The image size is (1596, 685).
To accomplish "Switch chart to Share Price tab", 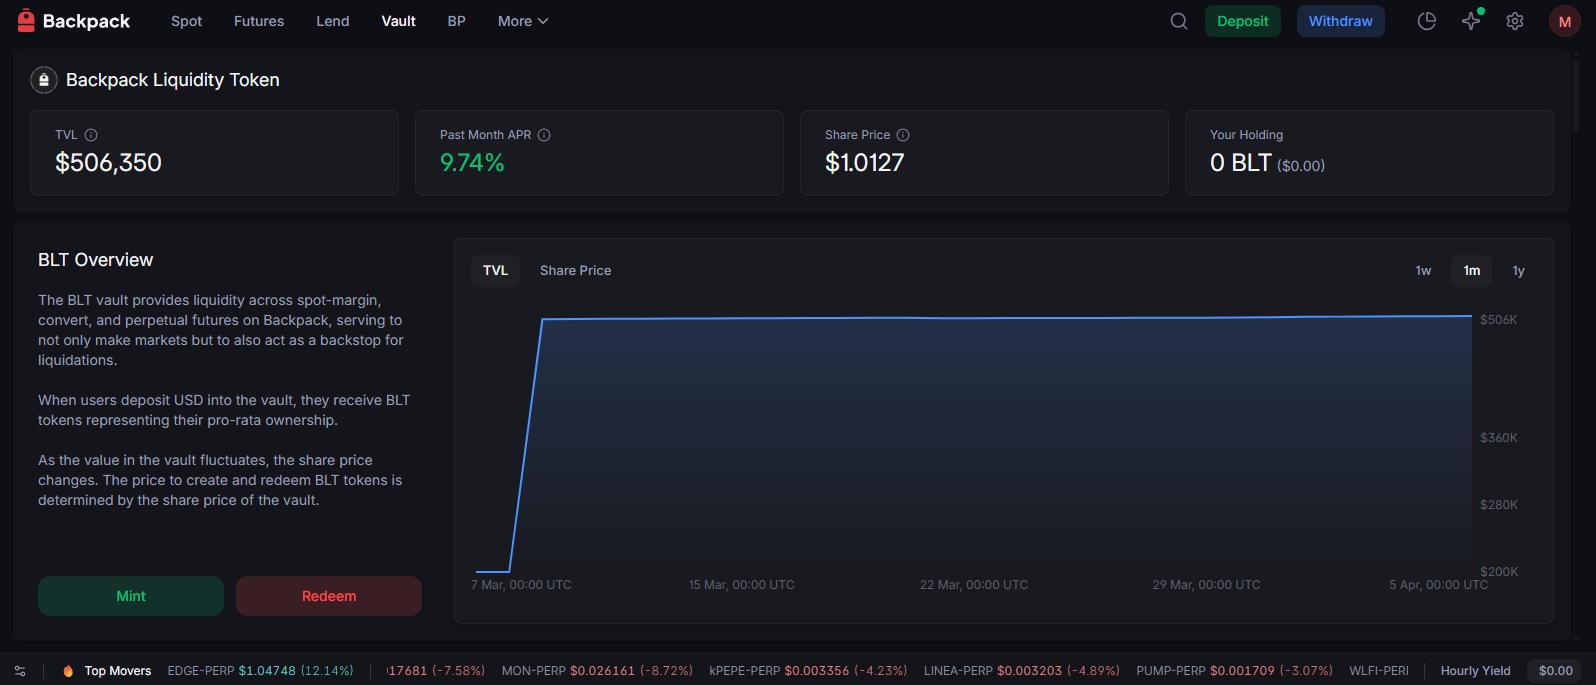I will tap(575, 271).
